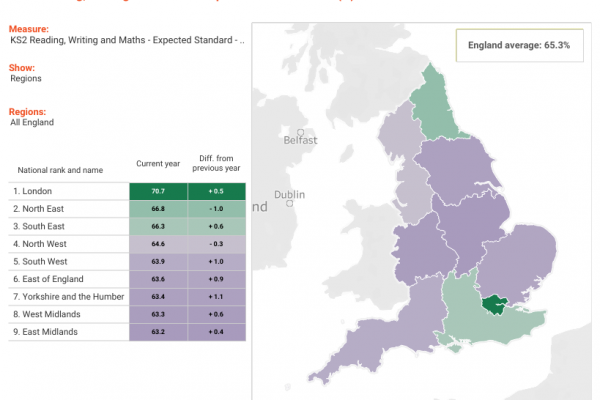
Task: Click the Dublin city marker on map
Action: [x=291, y=203]
